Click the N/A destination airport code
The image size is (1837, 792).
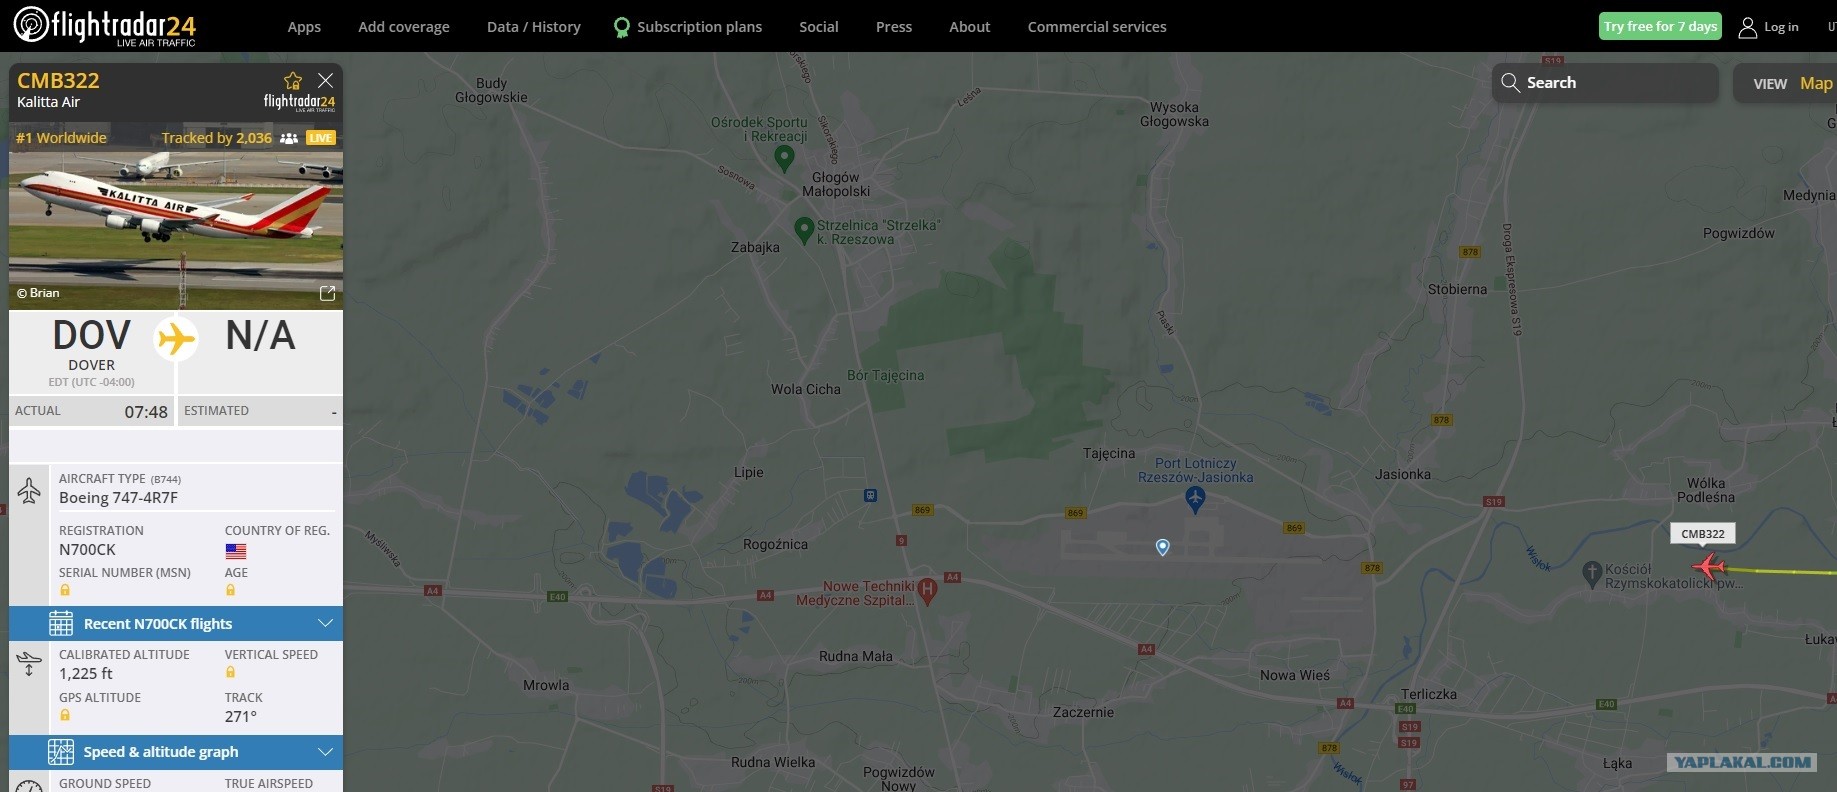pyautogui.click(x=261, y=336)
